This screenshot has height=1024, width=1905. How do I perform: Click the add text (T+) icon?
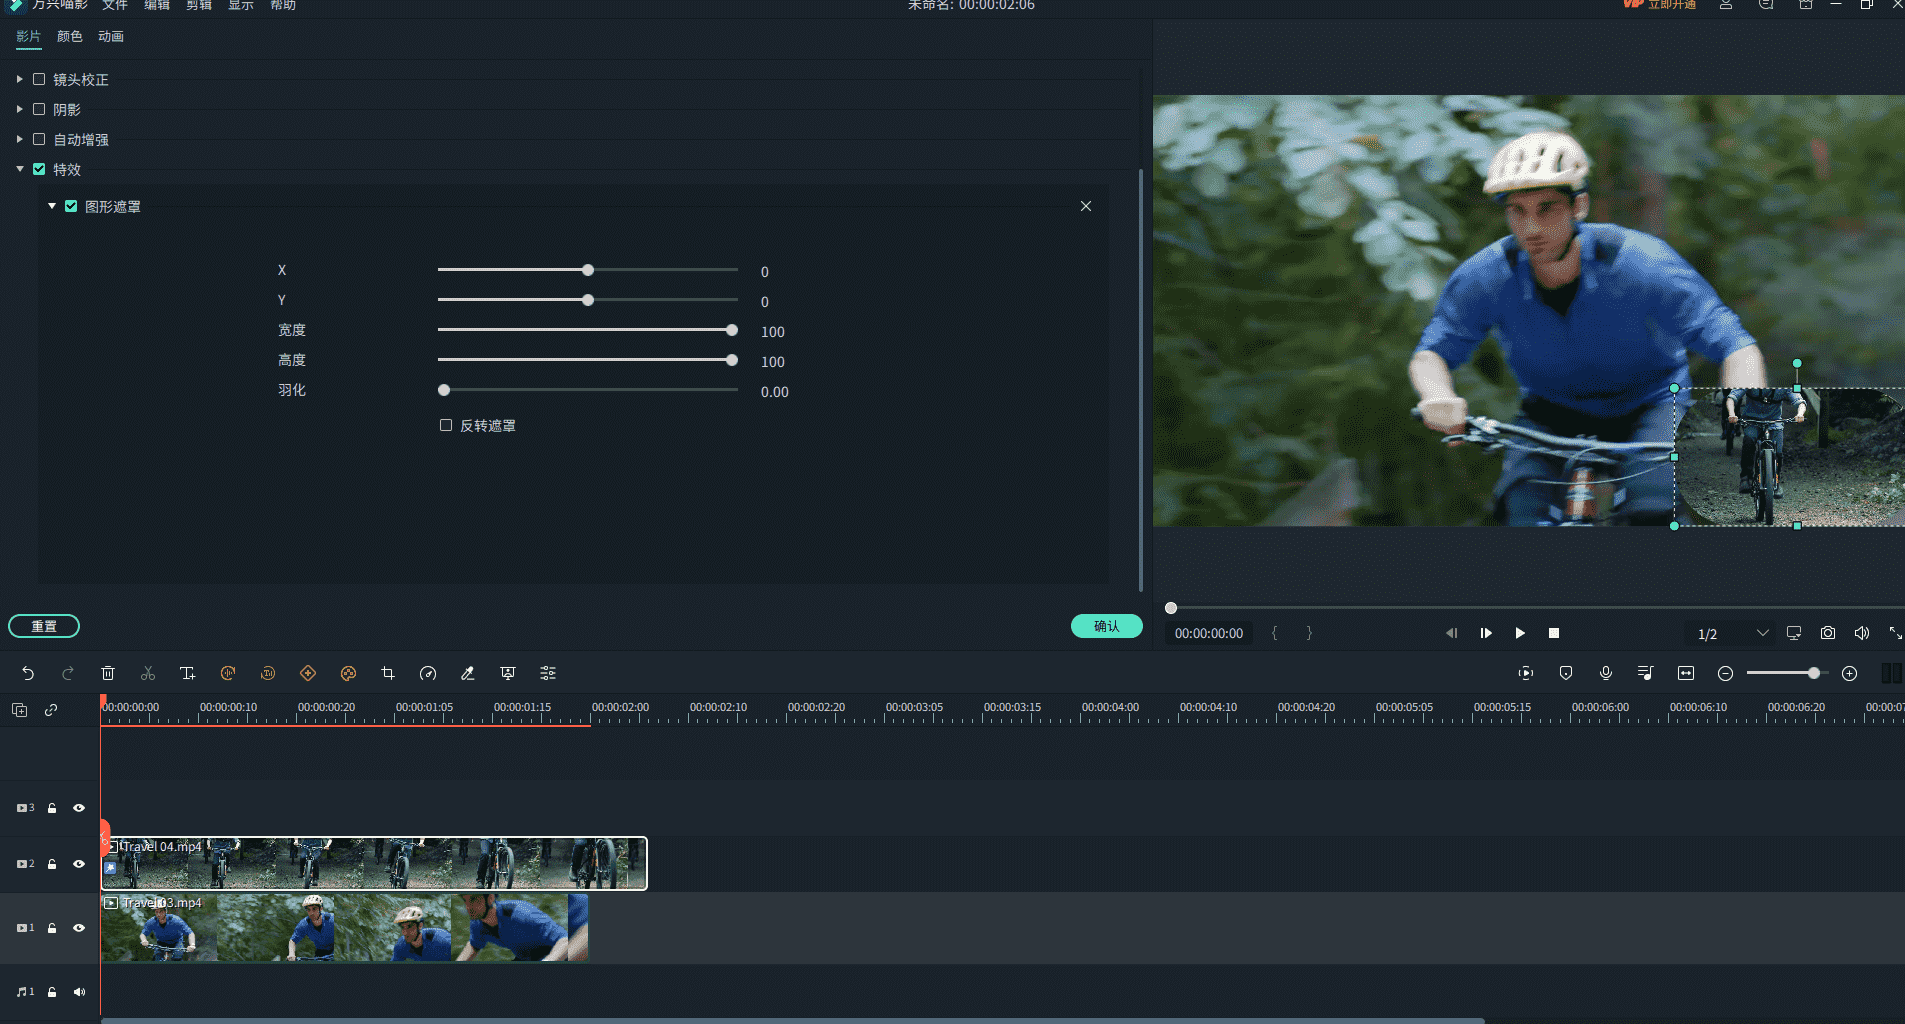point(187,674)
